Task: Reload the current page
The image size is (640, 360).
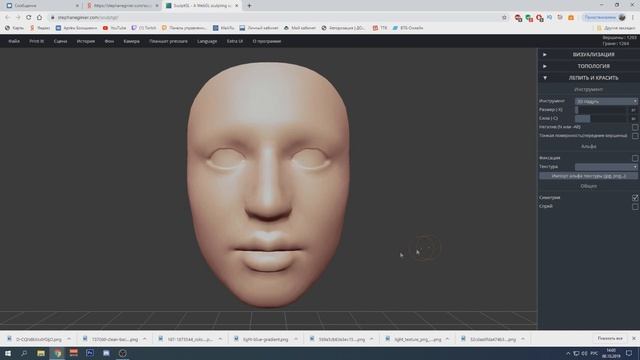Action: click(29, 17)
